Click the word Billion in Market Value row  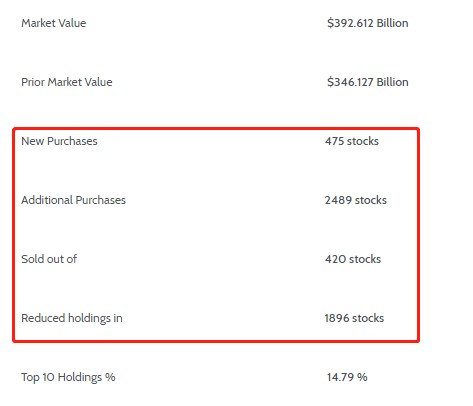tap(392, 23)
